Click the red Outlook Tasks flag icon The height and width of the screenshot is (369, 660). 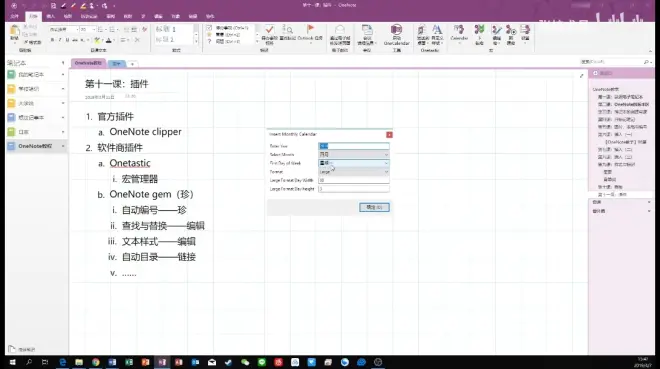(x=310, y=29)
